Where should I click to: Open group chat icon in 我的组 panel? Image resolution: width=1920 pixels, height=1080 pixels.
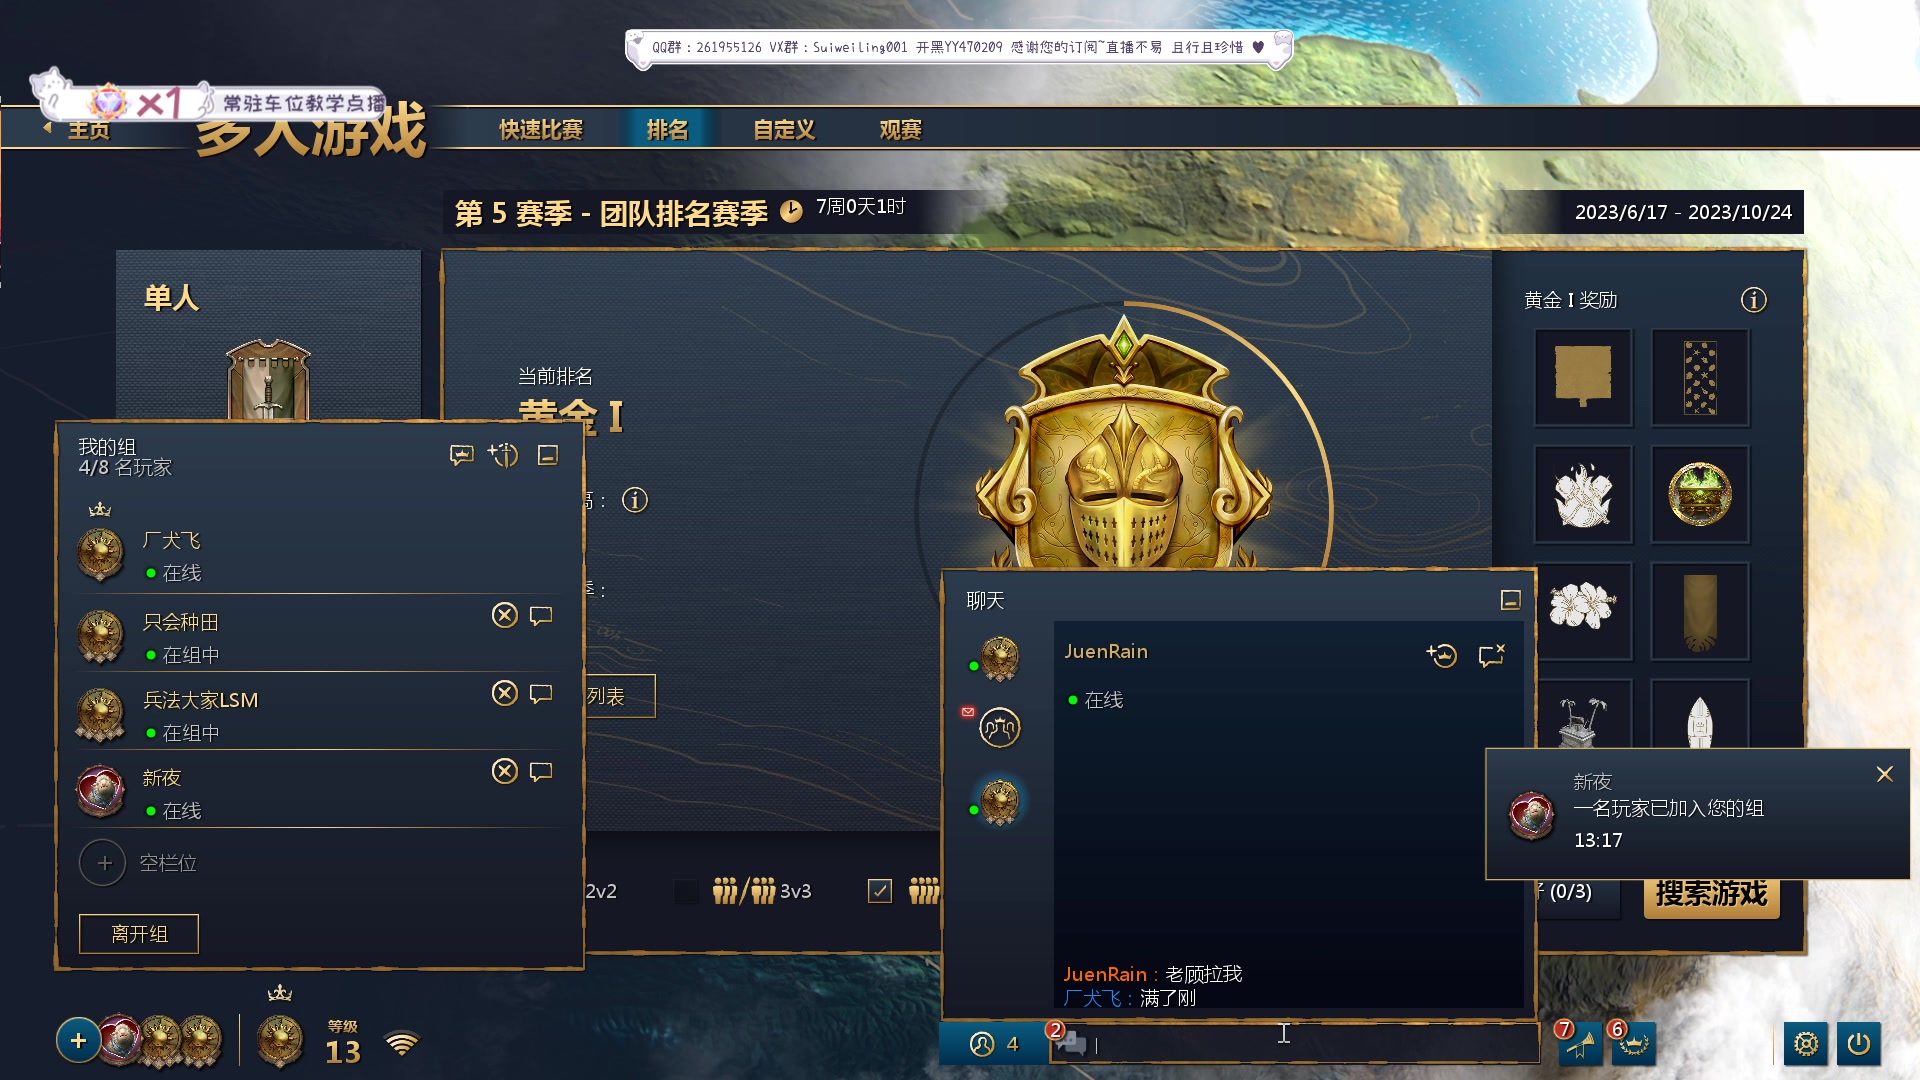tap(461, 456)
